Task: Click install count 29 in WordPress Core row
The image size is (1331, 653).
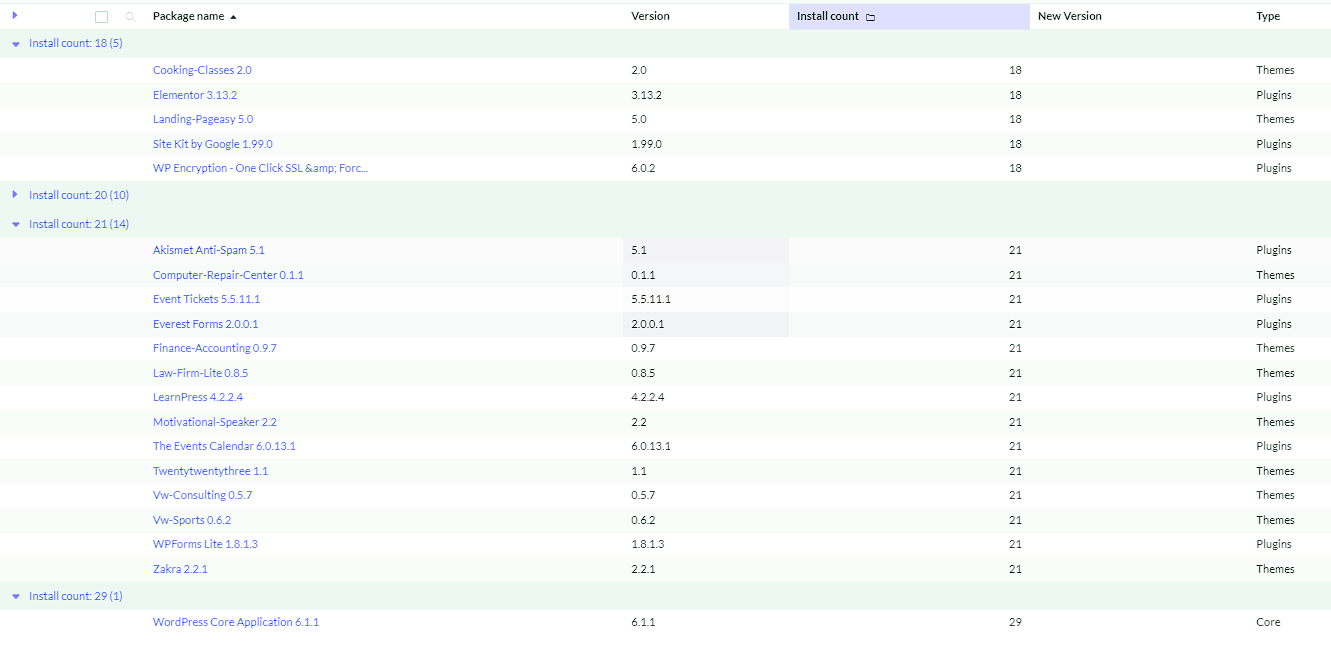Action: tap(1015, 622)
